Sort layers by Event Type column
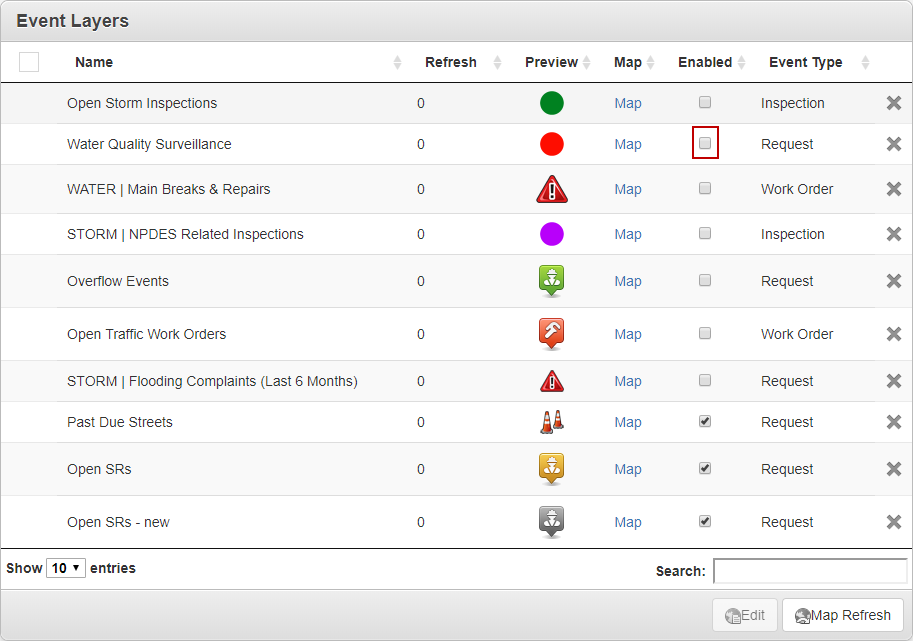 (x=805, y=62)
